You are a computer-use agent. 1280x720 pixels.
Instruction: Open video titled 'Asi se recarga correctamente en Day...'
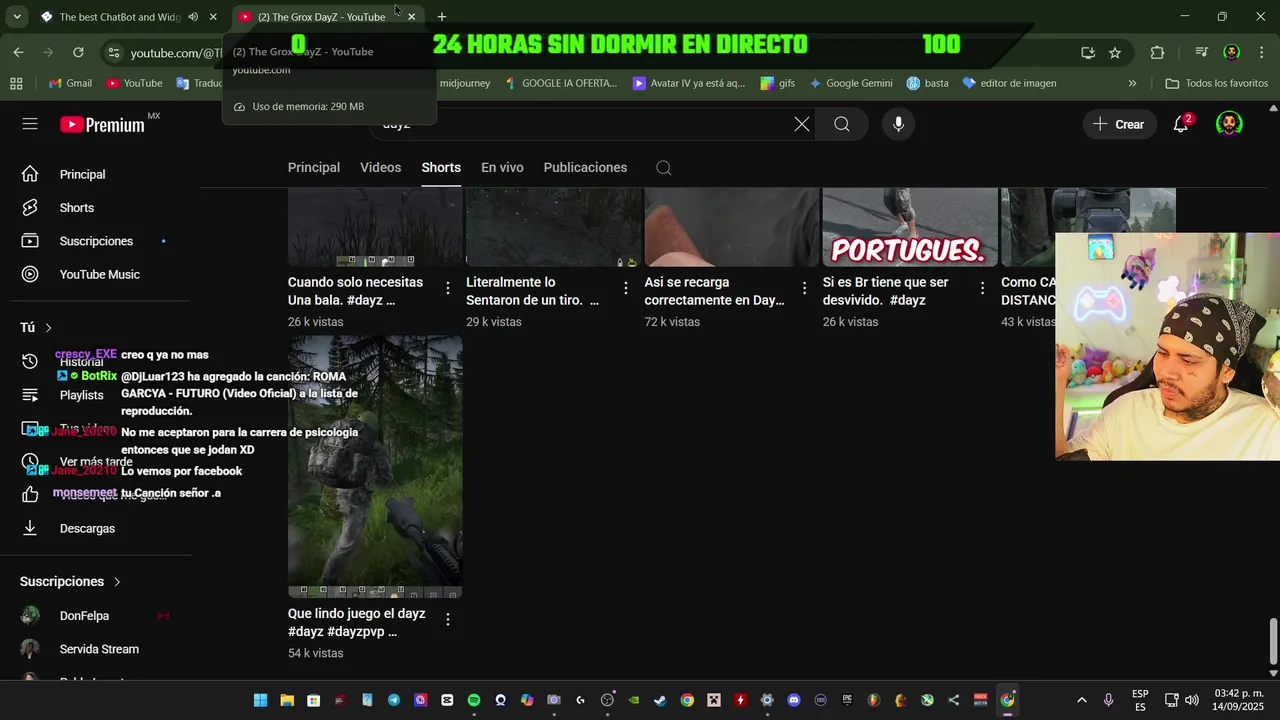pyautogui.click(x=714, y=291)
